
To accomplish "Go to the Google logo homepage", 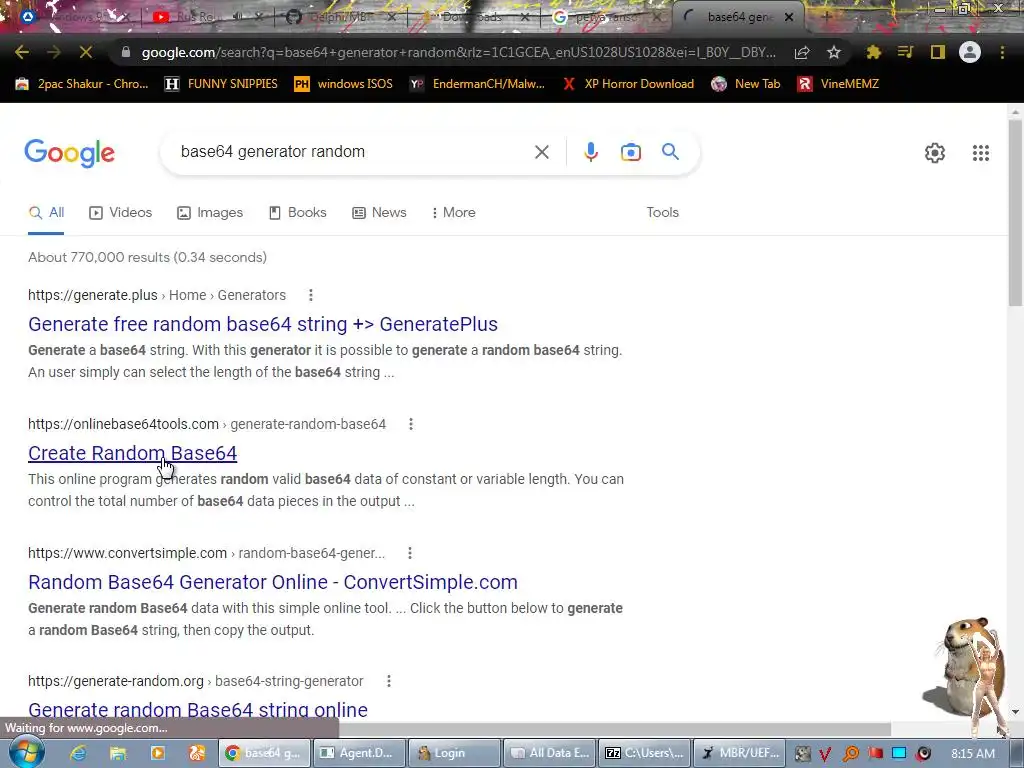I will tap(69, 153).
